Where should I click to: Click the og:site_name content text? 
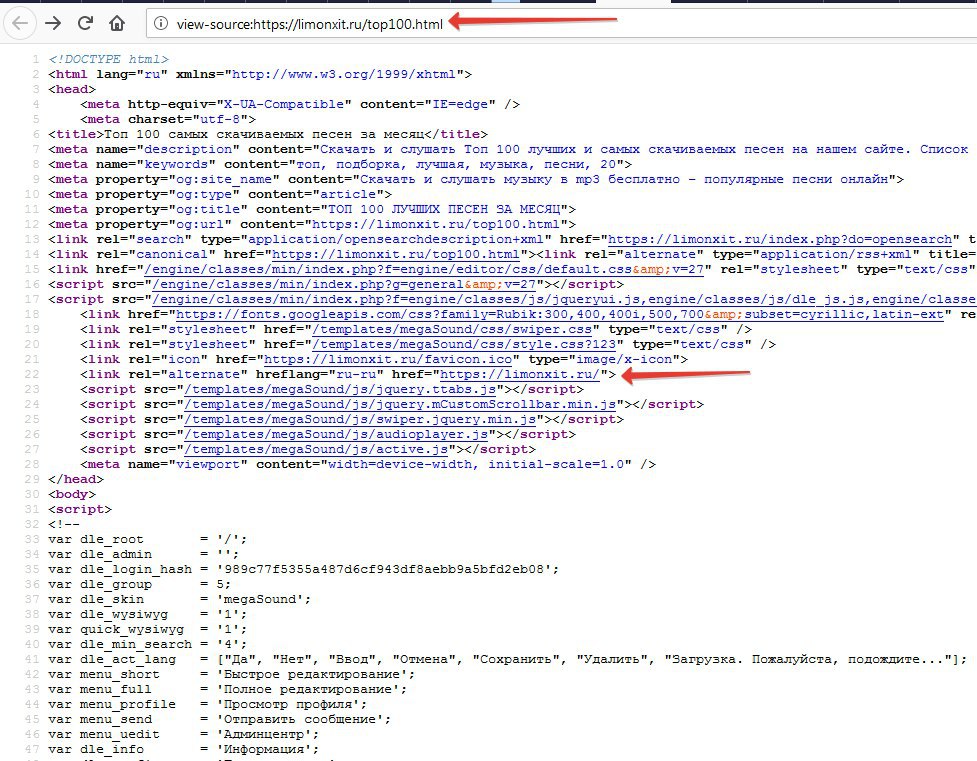coord(624,179)
